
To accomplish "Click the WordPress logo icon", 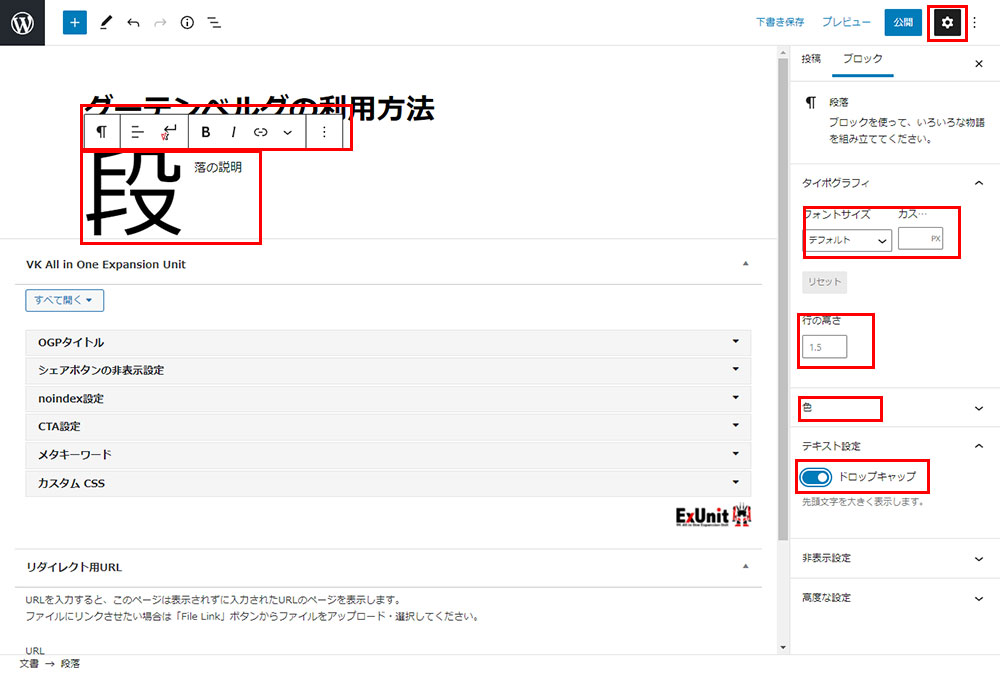I will click(x=22, y=22).
